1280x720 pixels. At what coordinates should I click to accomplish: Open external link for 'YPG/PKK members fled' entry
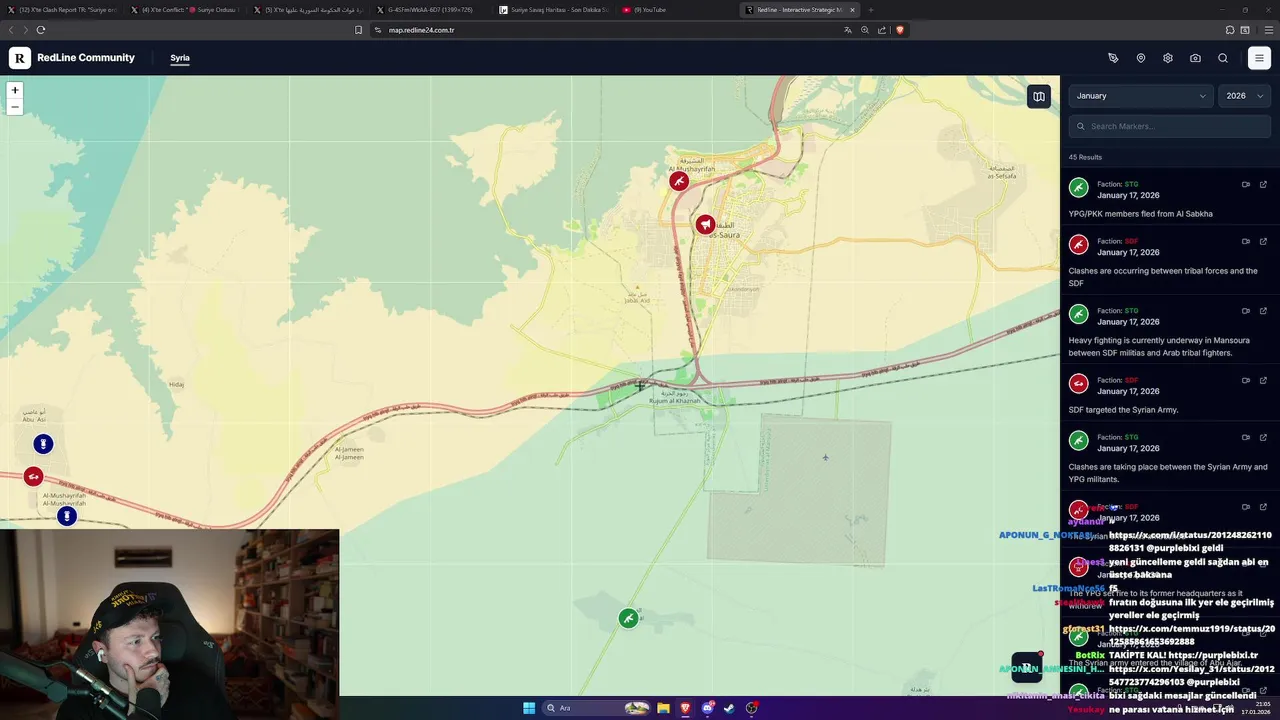point(1263,184)
